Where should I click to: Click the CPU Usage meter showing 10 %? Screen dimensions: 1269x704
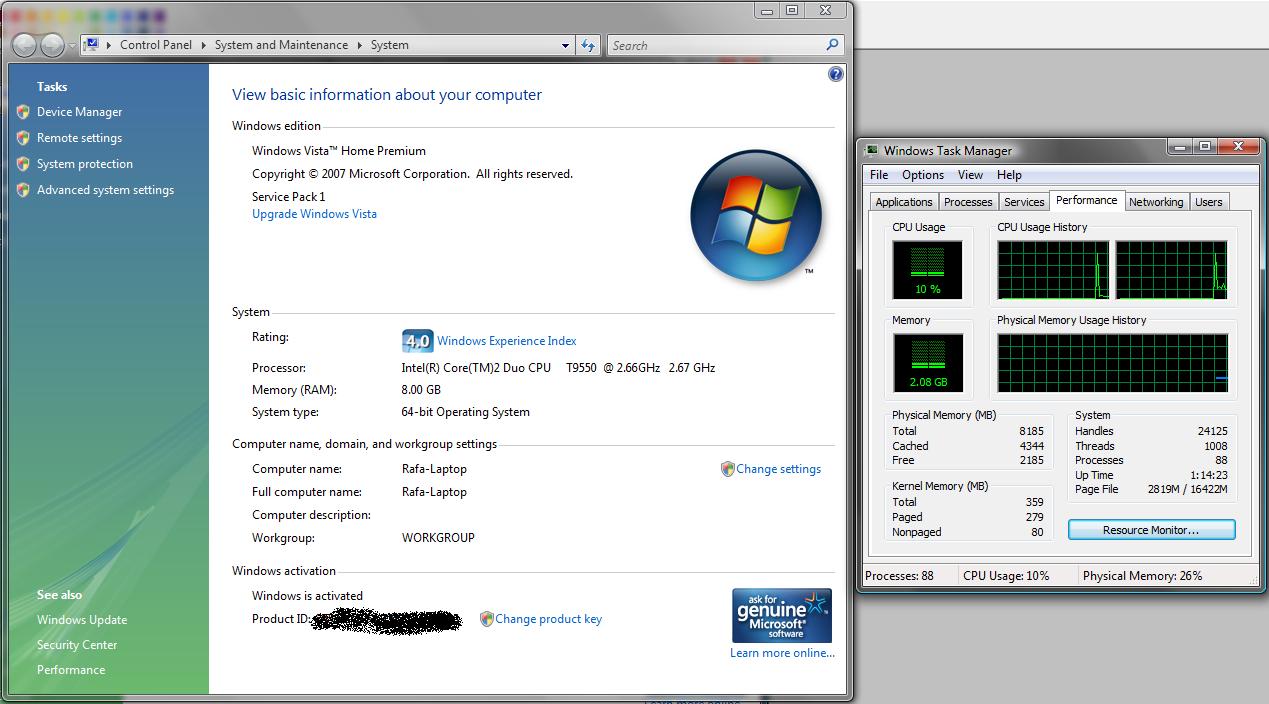(928, 270)
